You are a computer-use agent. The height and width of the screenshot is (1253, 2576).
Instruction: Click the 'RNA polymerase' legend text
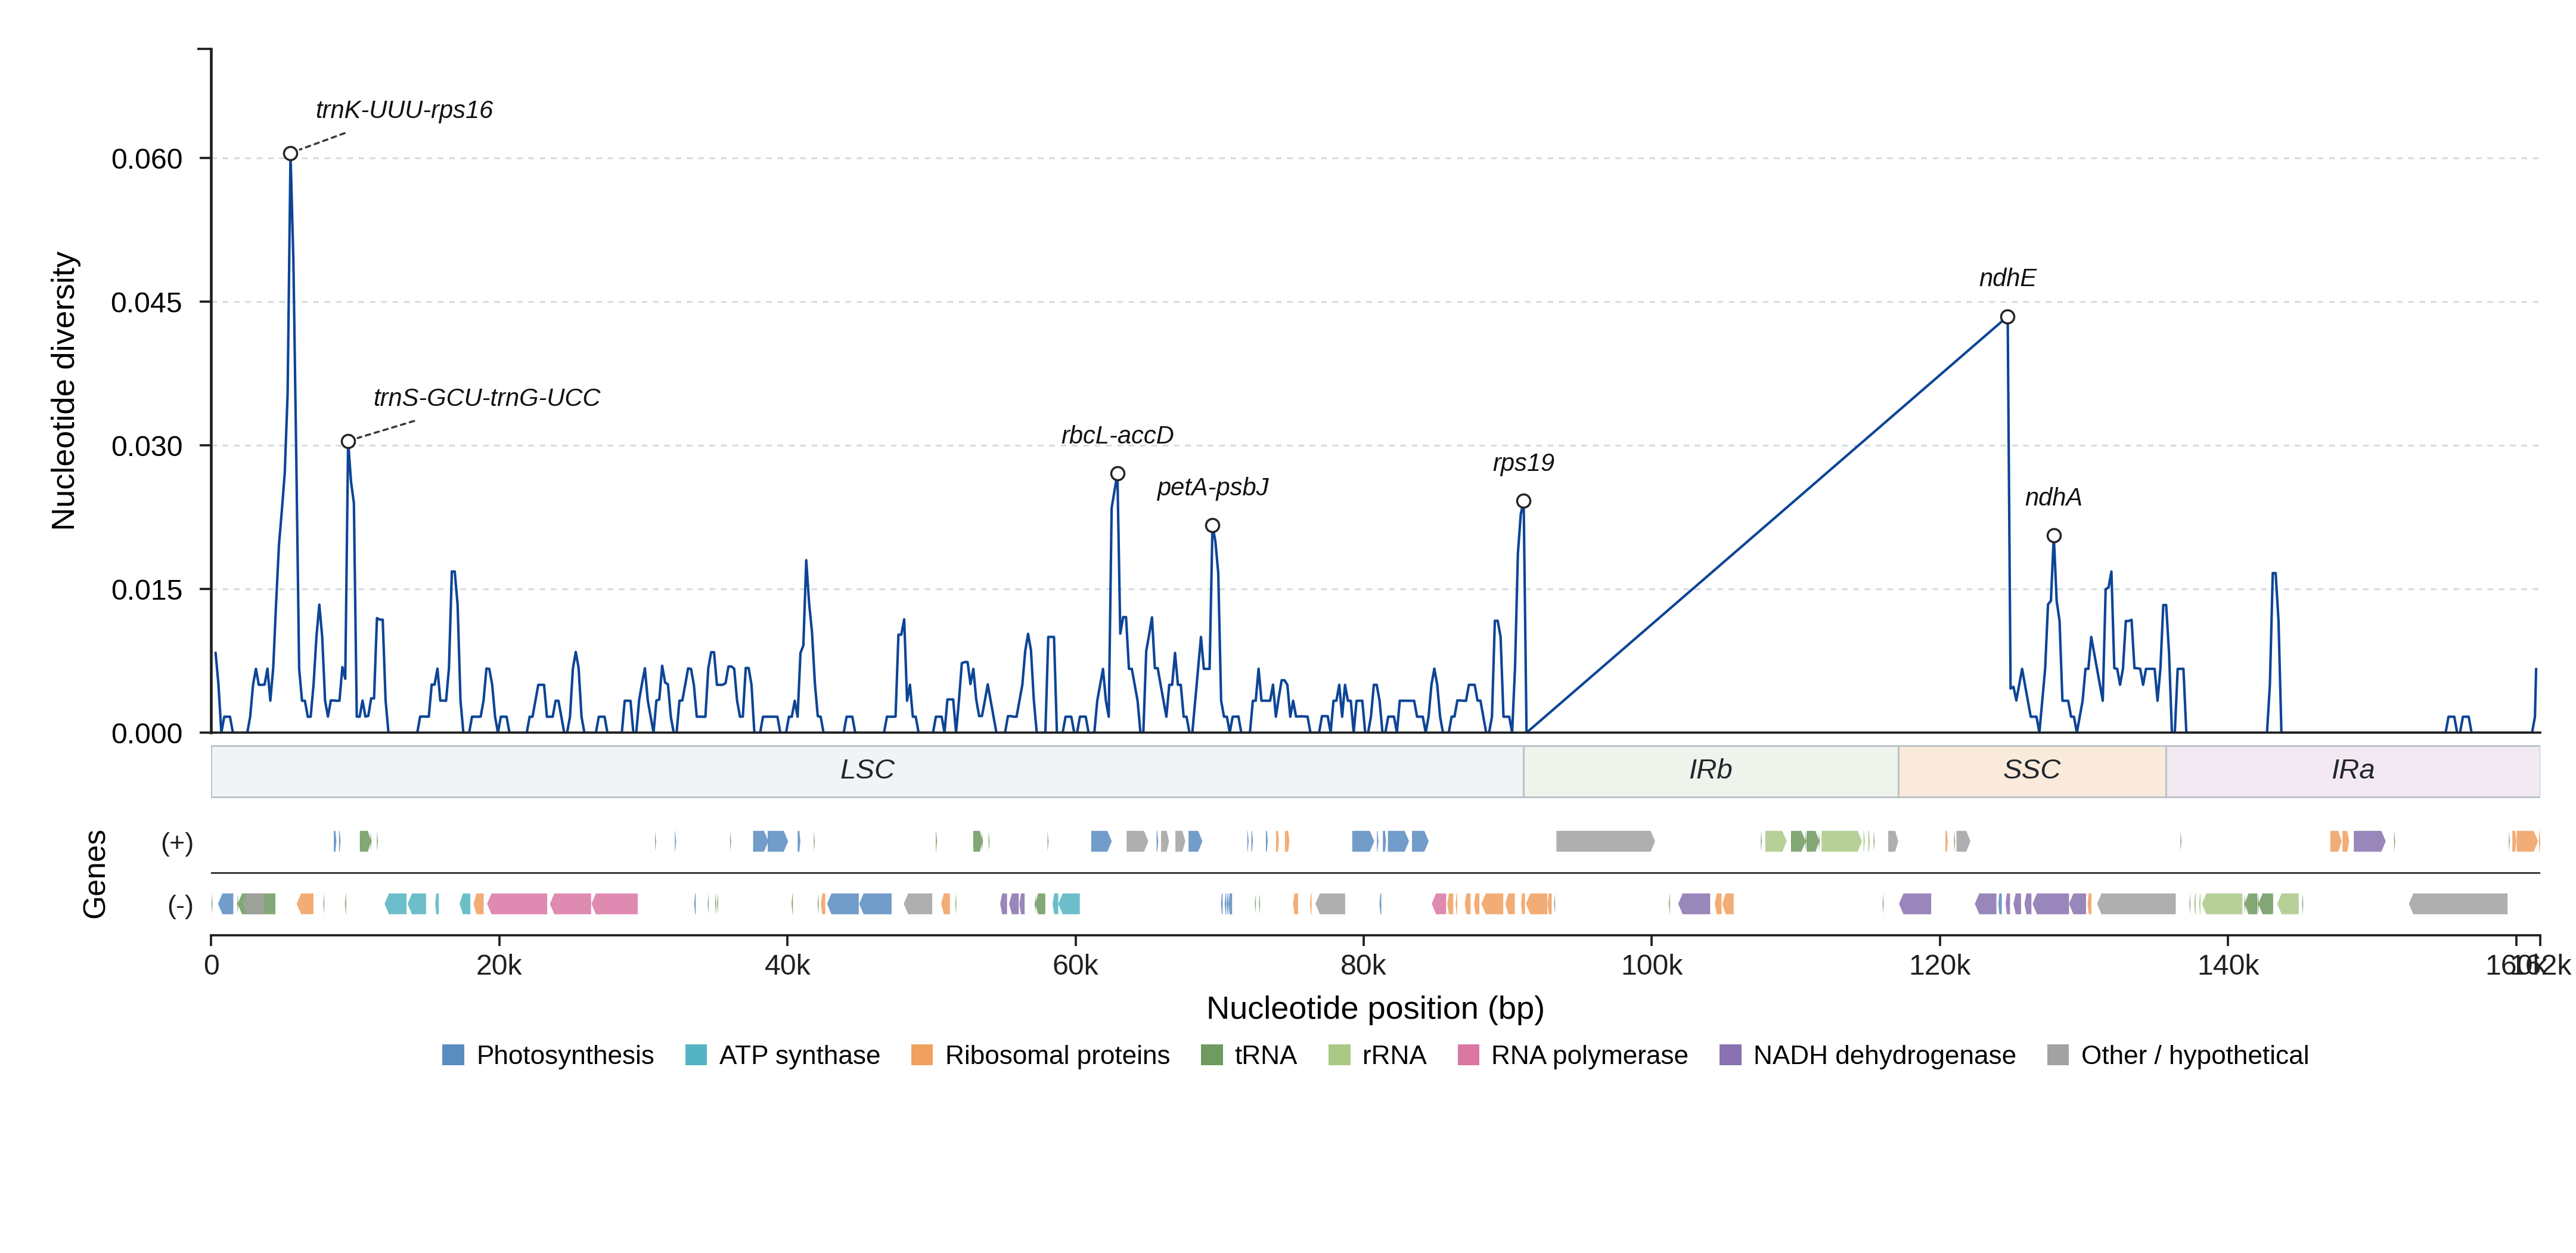[x=1589, y=1056]
